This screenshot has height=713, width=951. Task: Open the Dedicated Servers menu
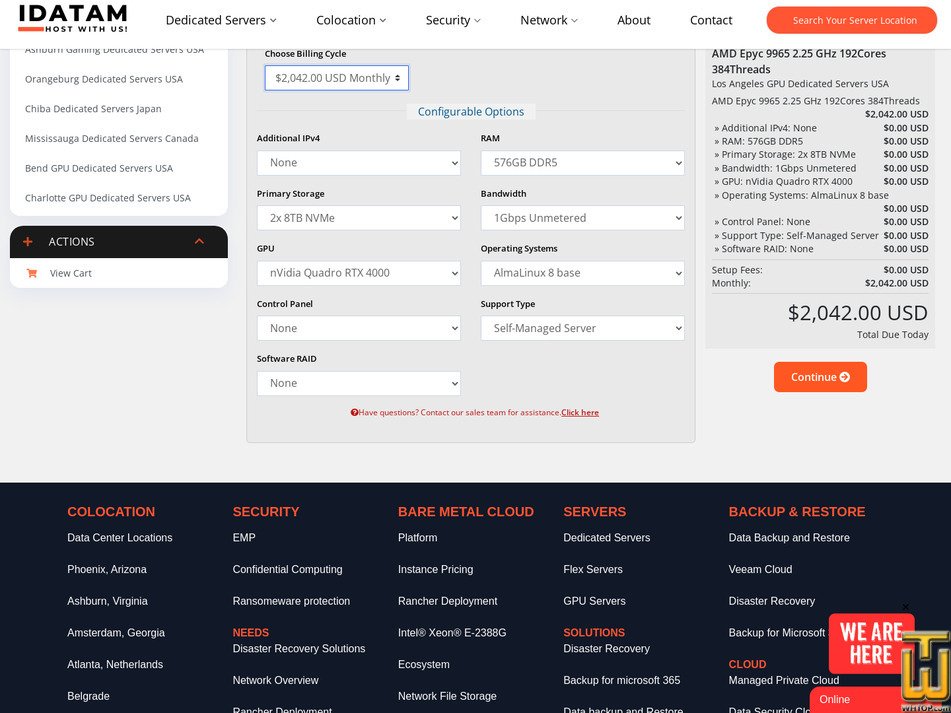[x=221, y=20]
